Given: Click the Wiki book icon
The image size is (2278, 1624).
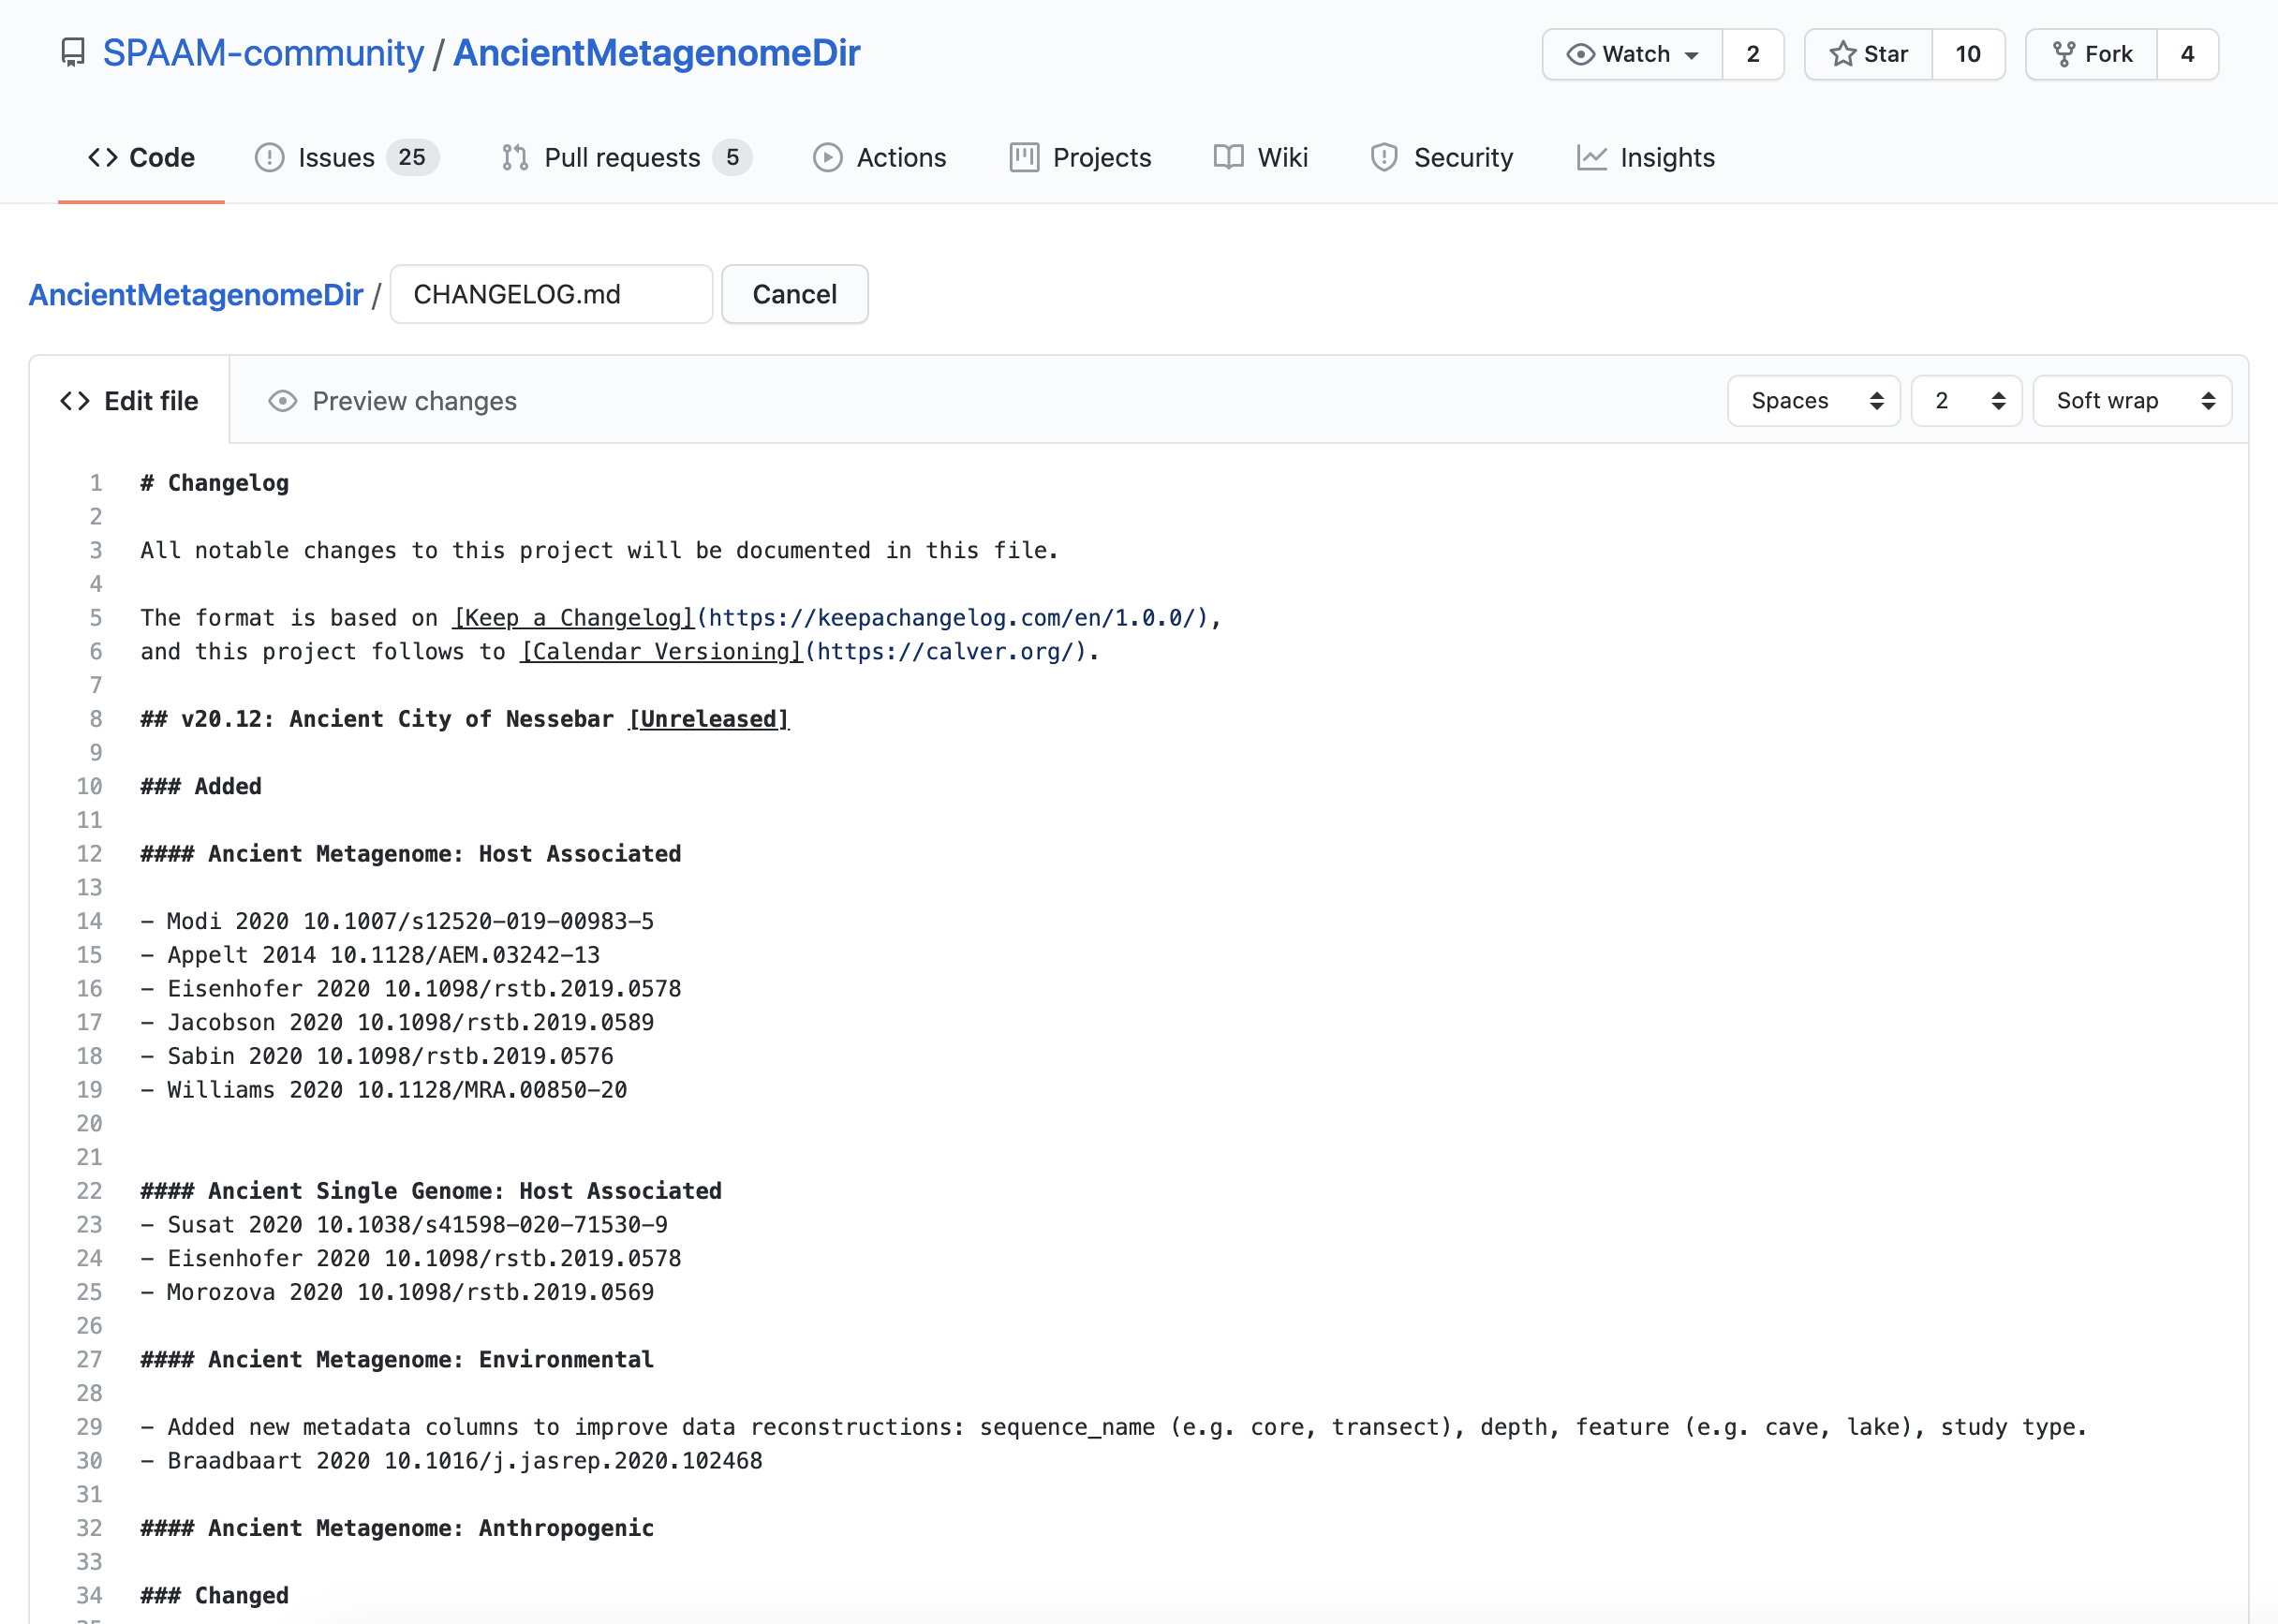Looking at the screenshot, I should [x=1228, y=157].
